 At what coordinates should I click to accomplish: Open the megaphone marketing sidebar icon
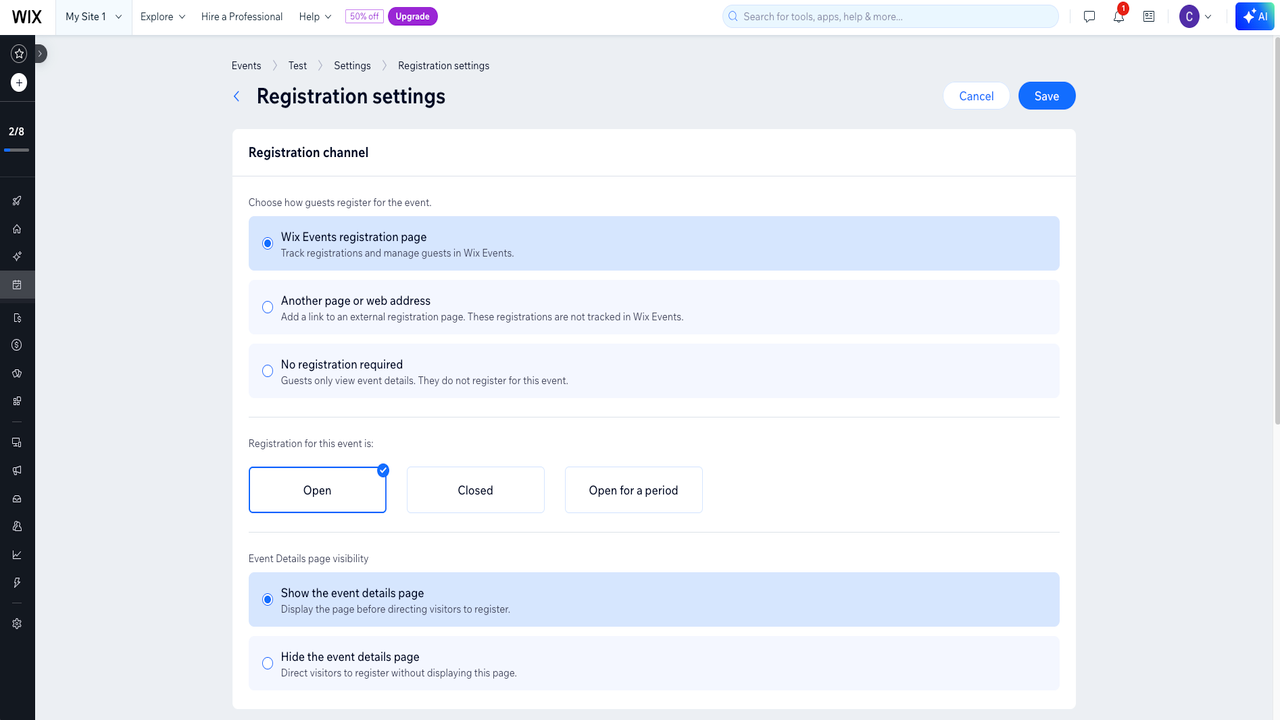[x=17, y=470]
